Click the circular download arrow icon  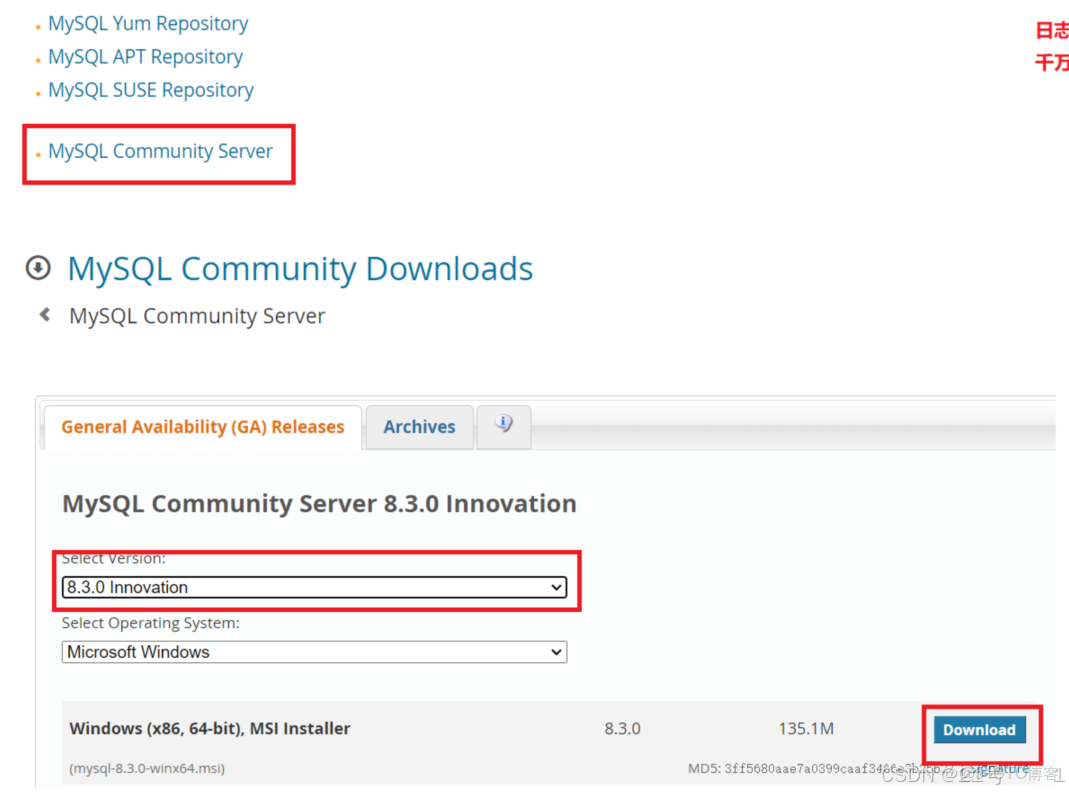click(x=37, y=267)
